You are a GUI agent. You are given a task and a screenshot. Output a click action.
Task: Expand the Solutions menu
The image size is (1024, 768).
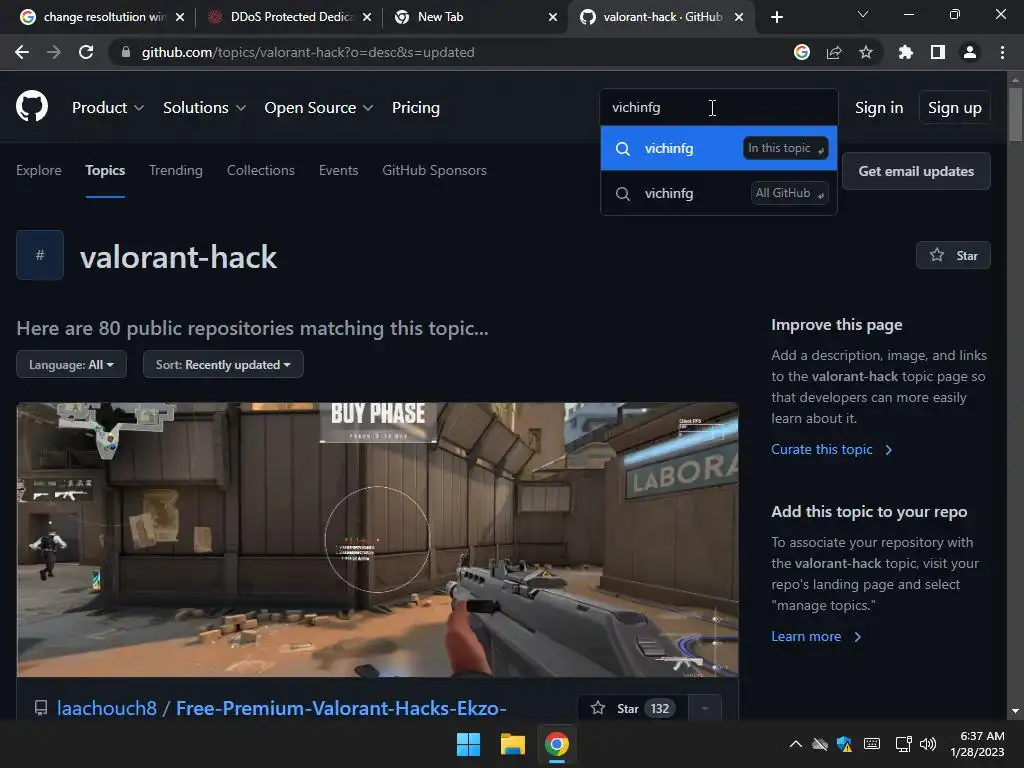pos(204,108)
